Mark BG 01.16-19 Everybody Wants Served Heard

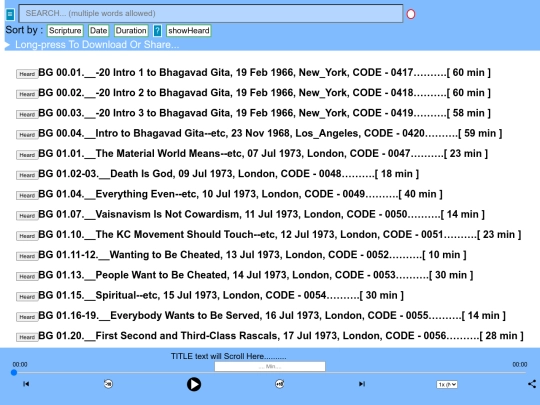click(x=27, y=317)
